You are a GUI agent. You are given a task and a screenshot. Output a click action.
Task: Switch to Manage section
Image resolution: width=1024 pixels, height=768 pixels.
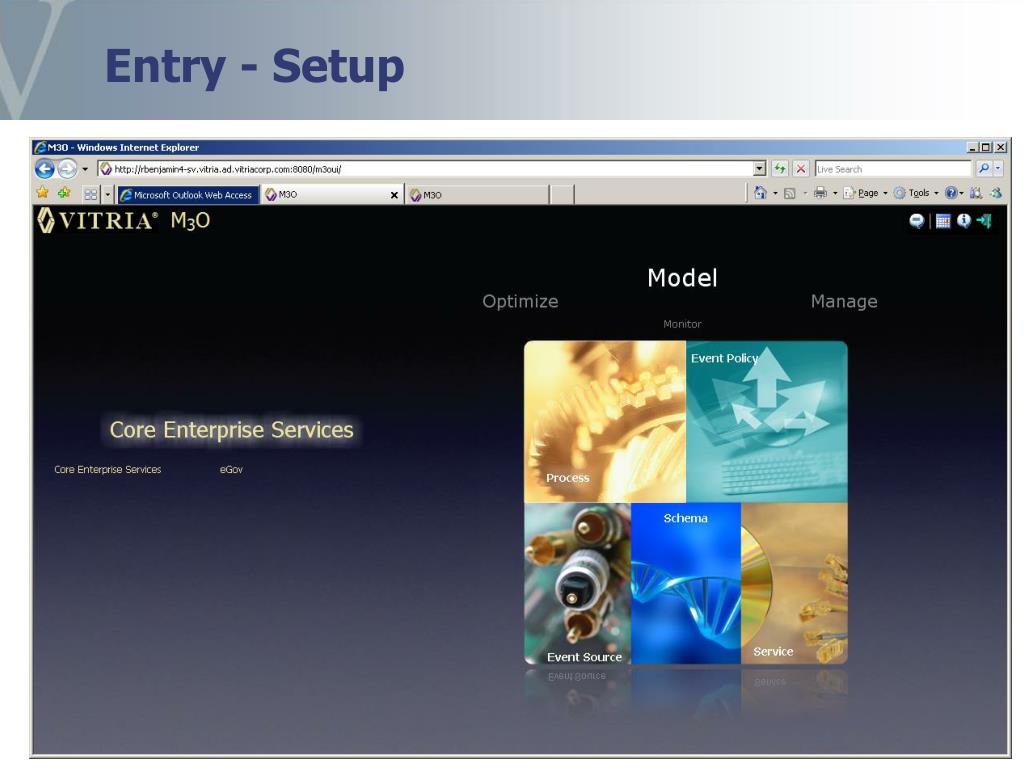pos(844,302)
